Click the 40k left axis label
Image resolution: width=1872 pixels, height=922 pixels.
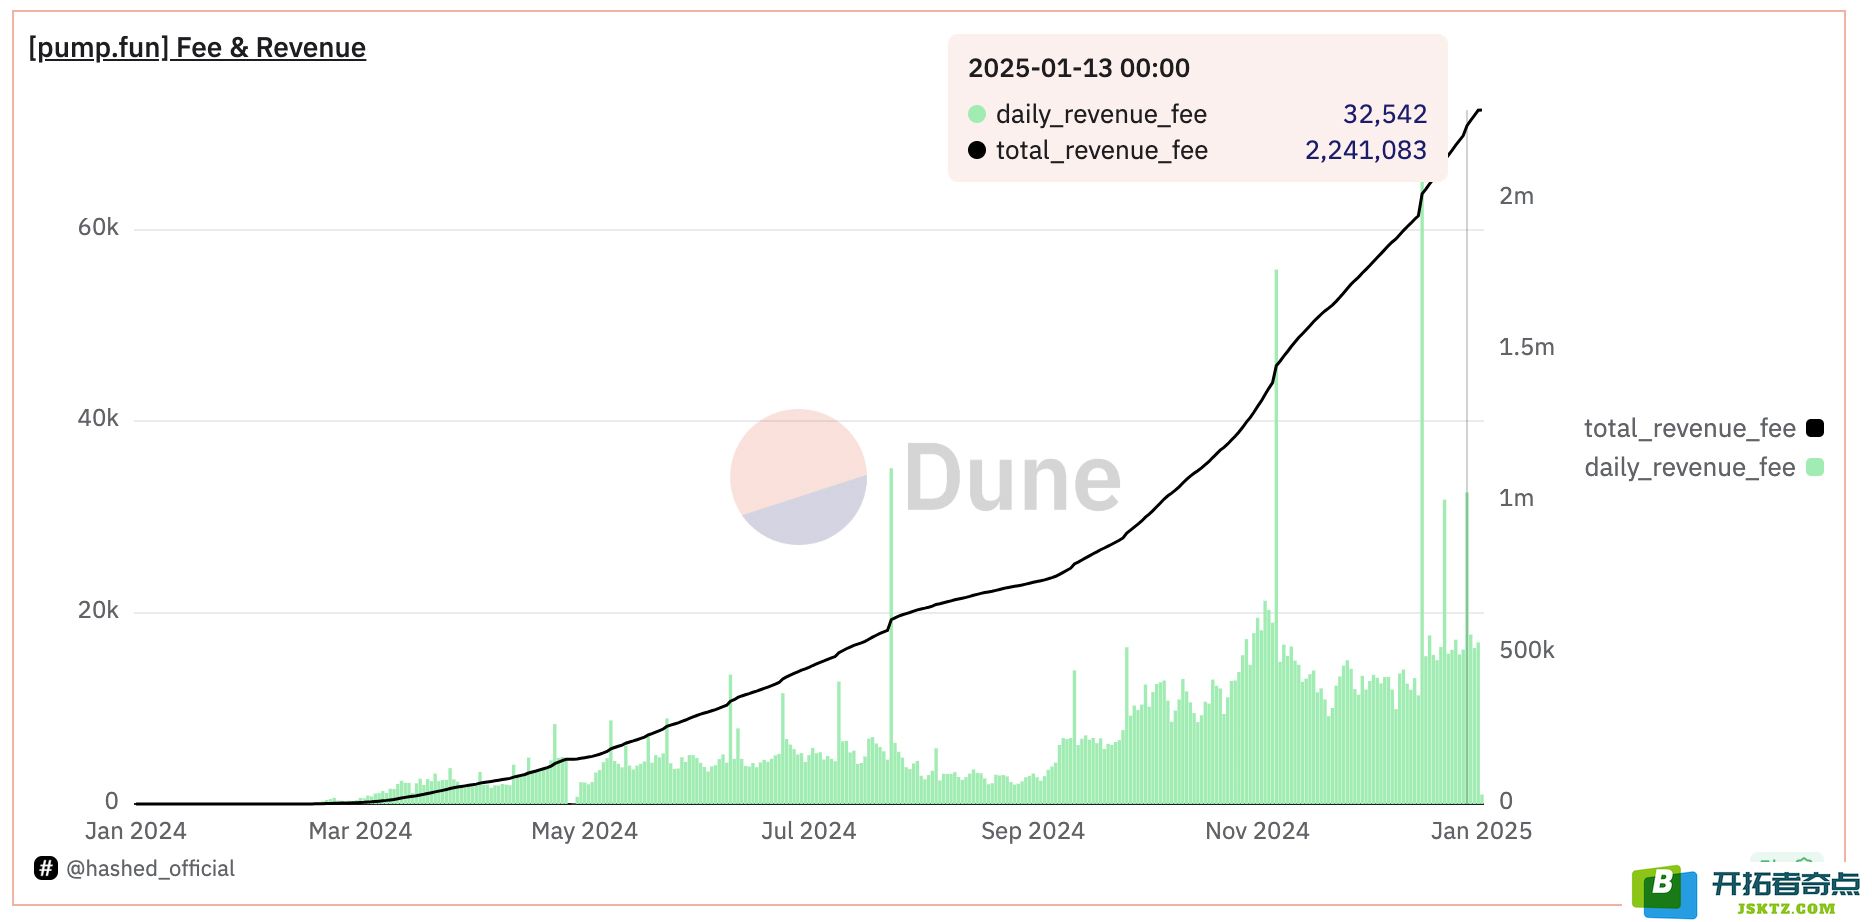[x=98, y=418]
